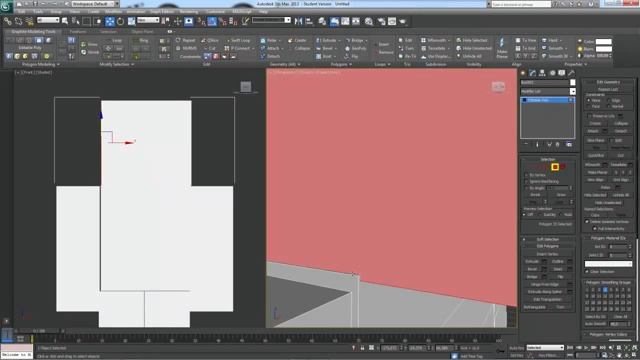Open the Modifiers menu
The height and width of the screenshot is (360, 640).
click(113, 12)
